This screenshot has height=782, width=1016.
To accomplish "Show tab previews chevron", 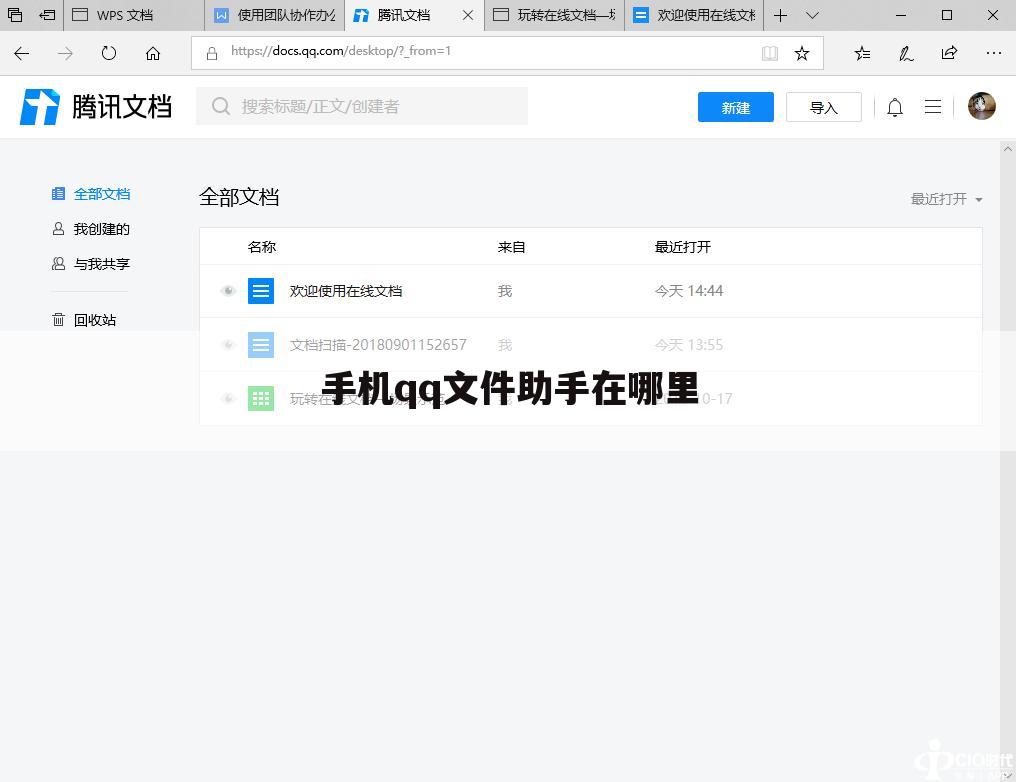I will coord(812,15).
